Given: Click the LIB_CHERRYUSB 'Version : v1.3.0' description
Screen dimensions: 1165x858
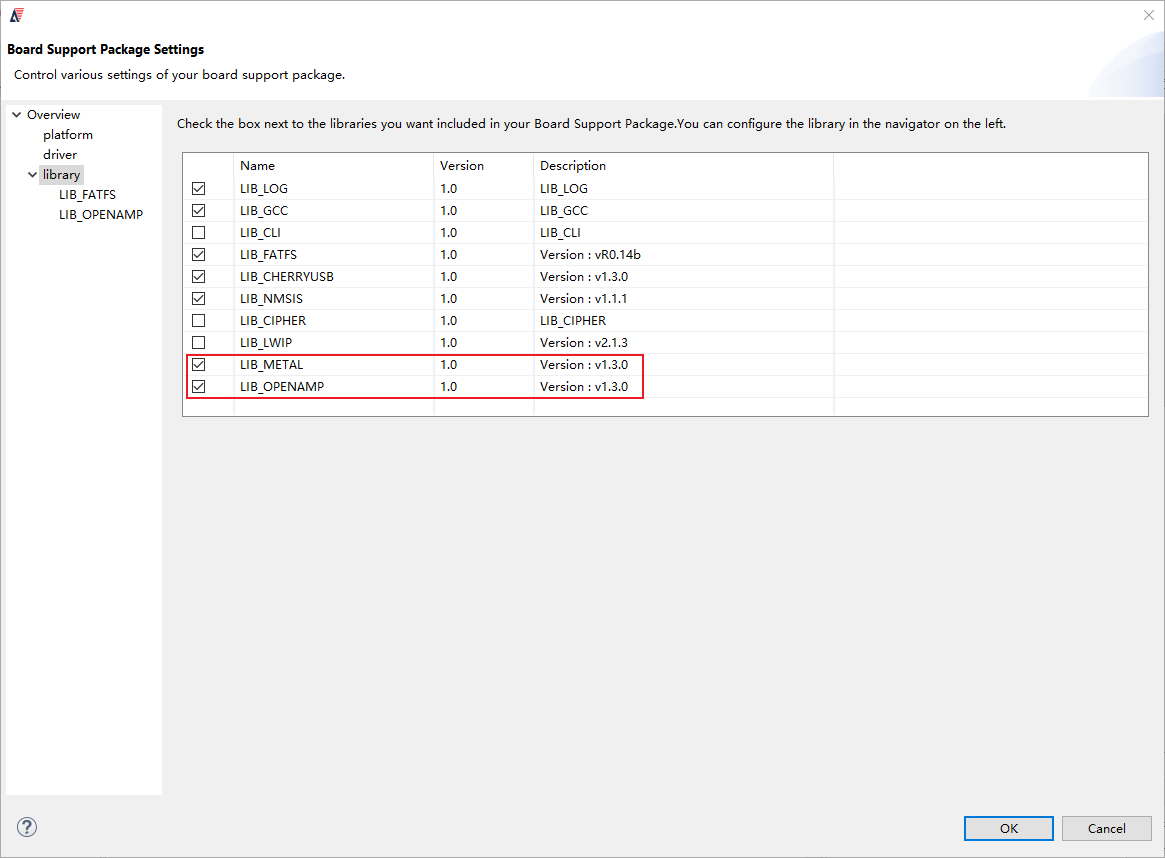Looking at the screenshot, I should point(684,276).
